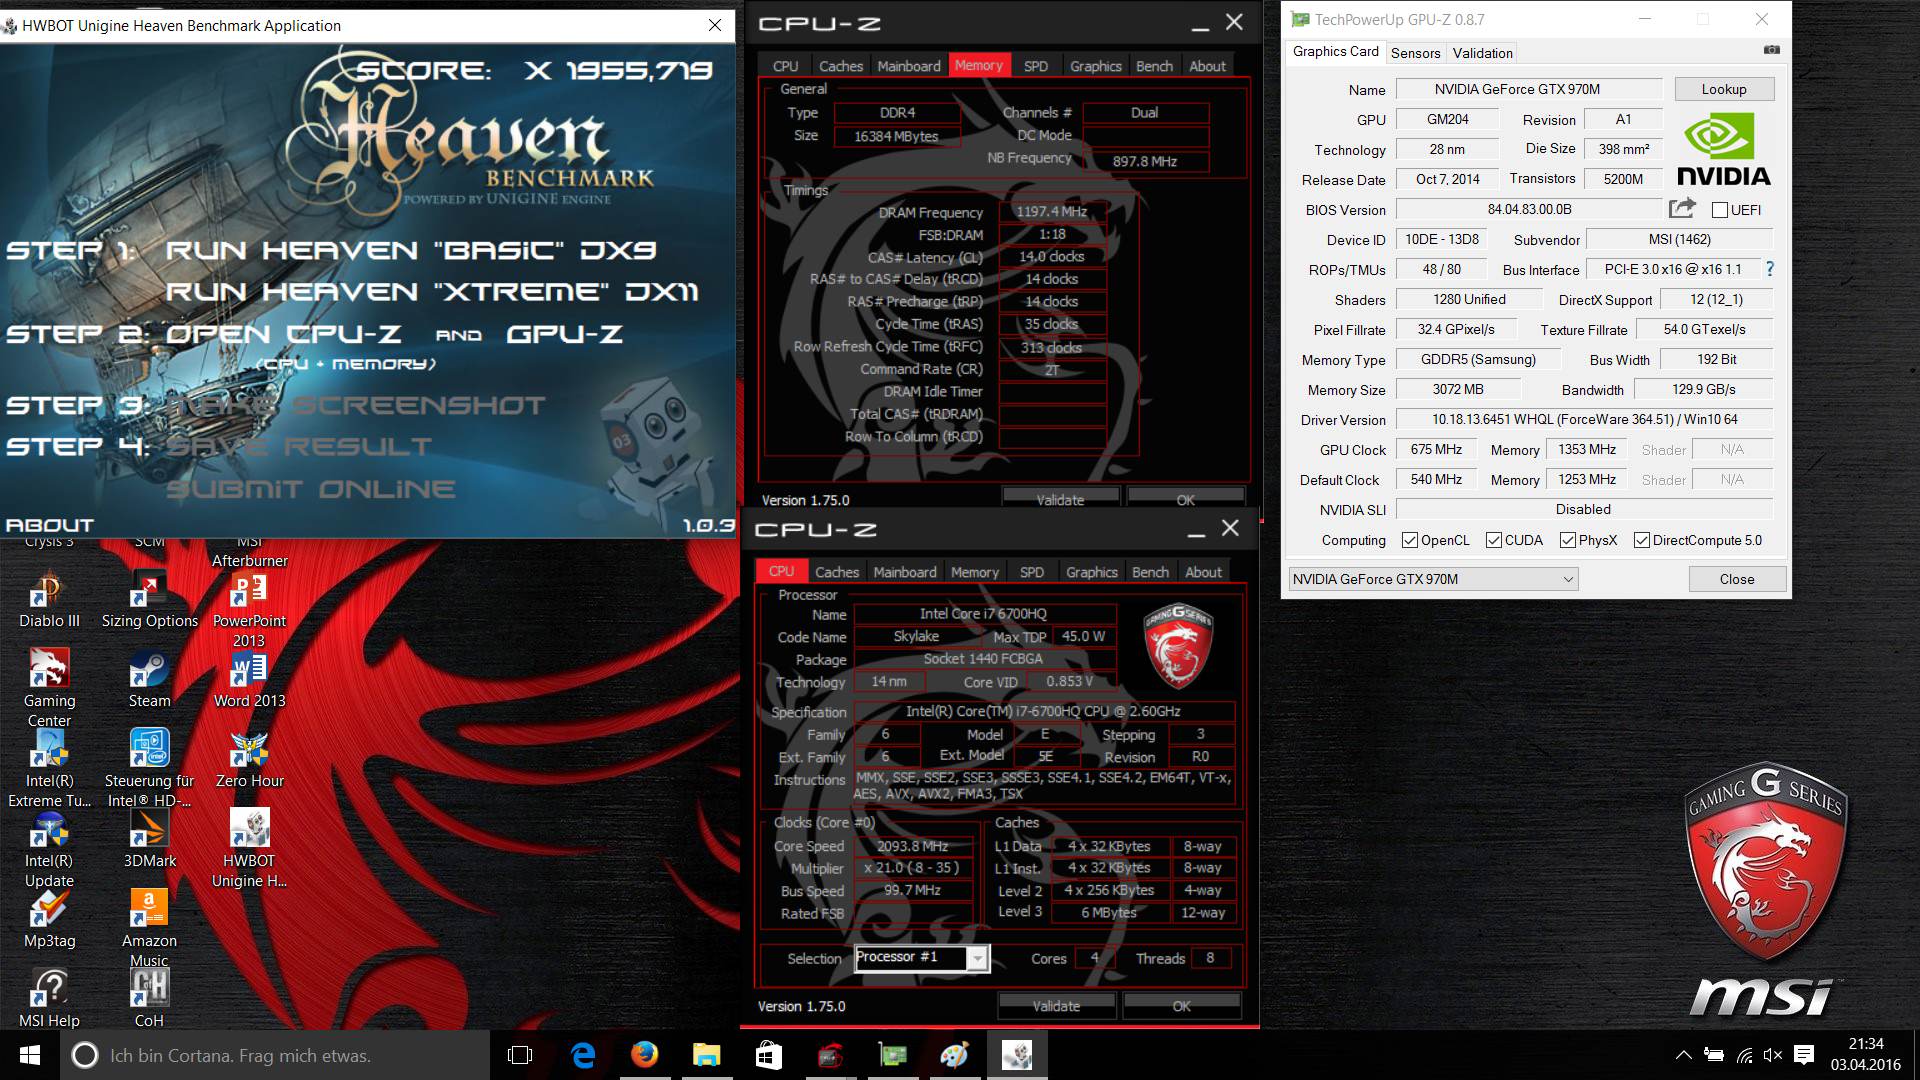Screen dimensions: 1920x1080
Task: Toggle the OpenCL checkbox in GPU-Z
Action: [x=1410, y=540]
